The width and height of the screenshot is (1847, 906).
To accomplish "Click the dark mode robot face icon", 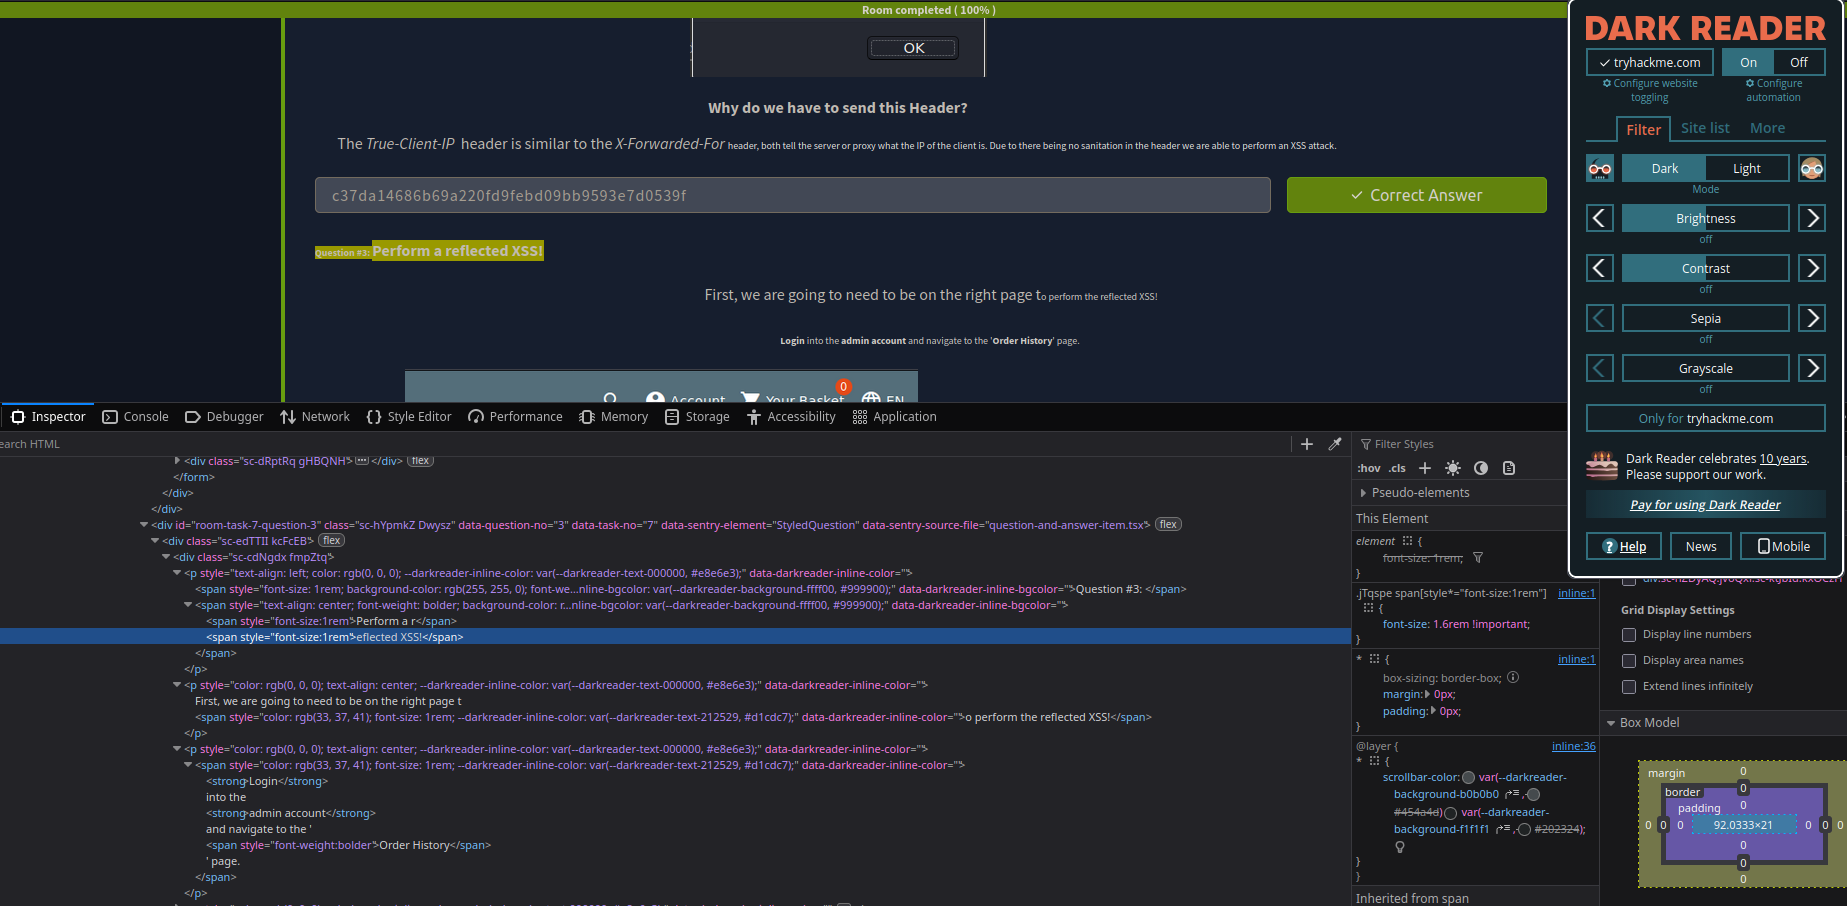I will click(x=1600, y=168).
